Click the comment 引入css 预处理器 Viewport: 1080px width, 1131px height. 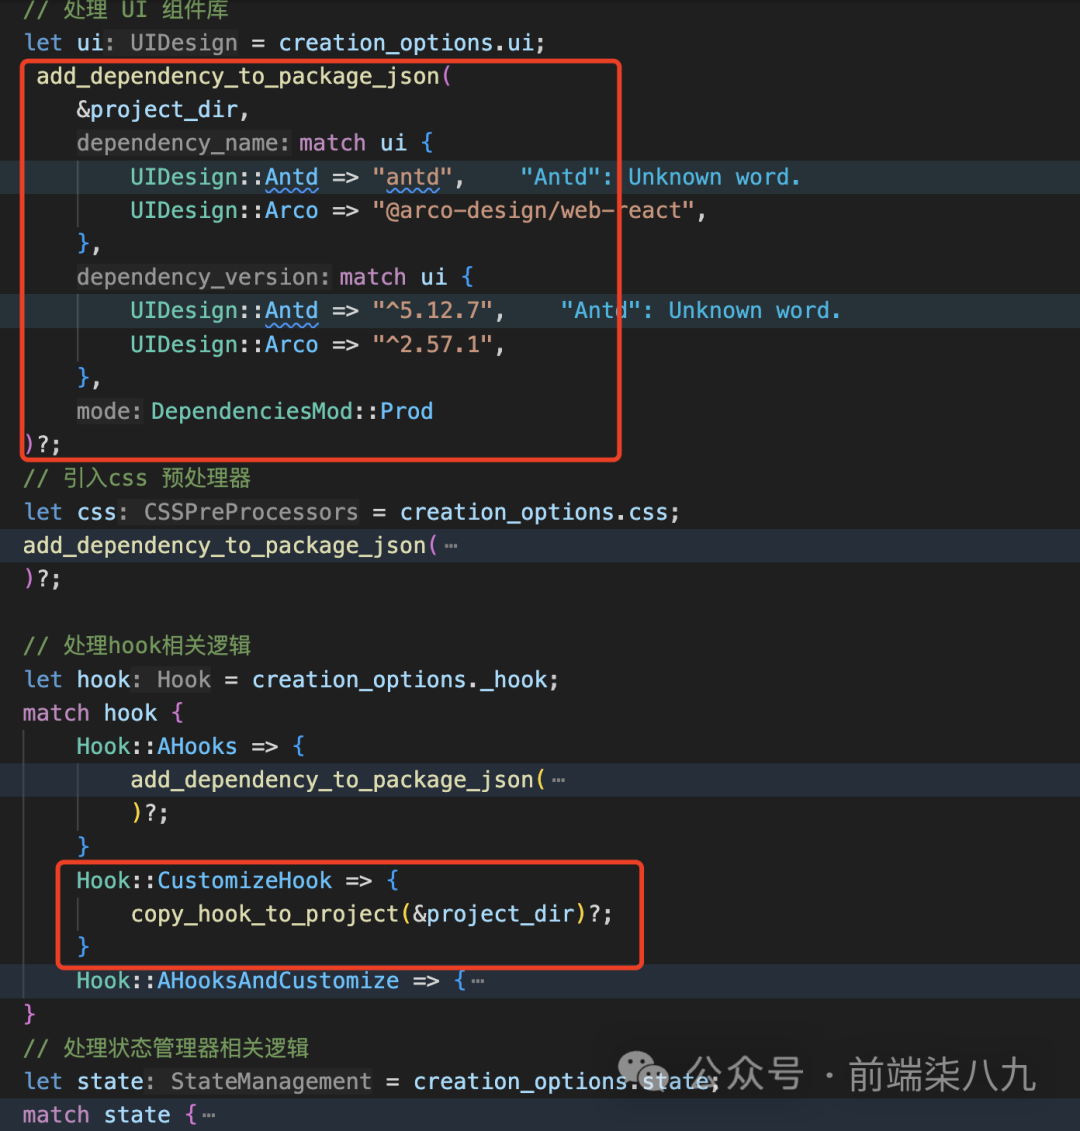(136, 478)
